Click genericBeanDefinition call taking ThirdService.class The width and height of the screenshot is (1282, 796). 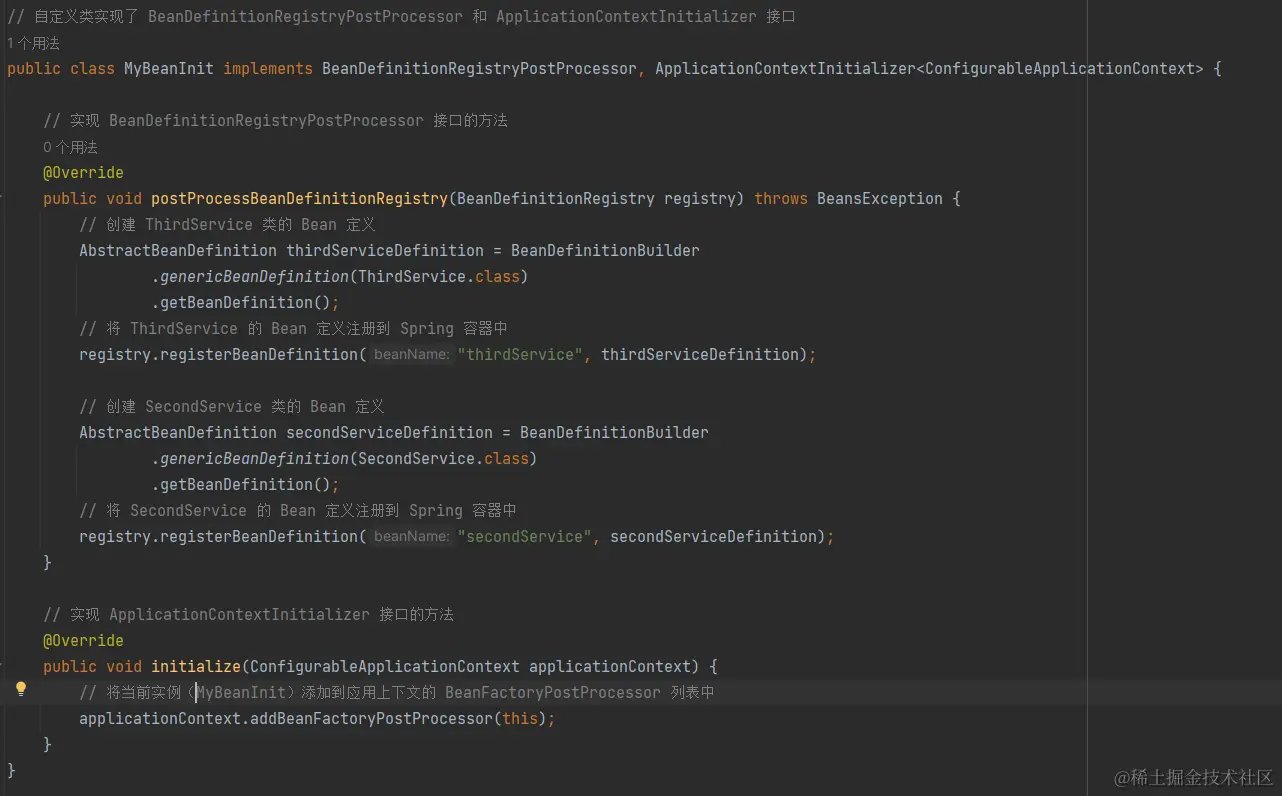(x=254, y=277)
